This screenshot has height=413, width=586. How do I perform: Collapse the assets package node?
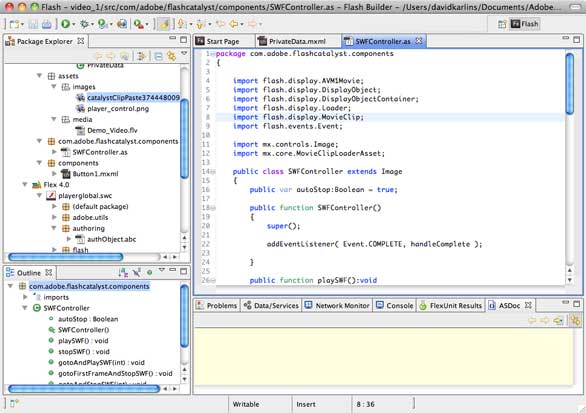click(39, 76)
